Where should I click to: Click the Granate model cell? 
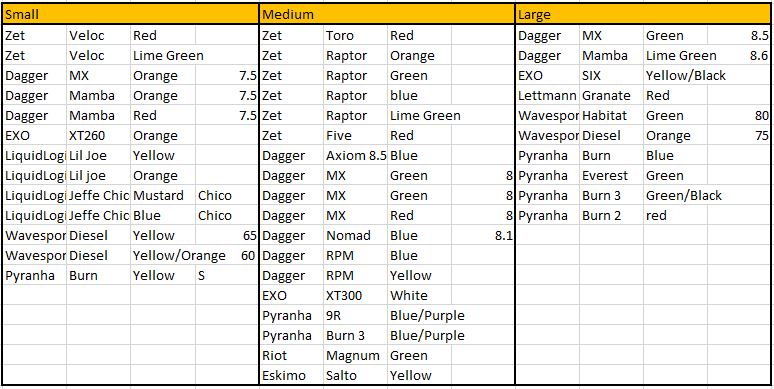tap(612, 95)
